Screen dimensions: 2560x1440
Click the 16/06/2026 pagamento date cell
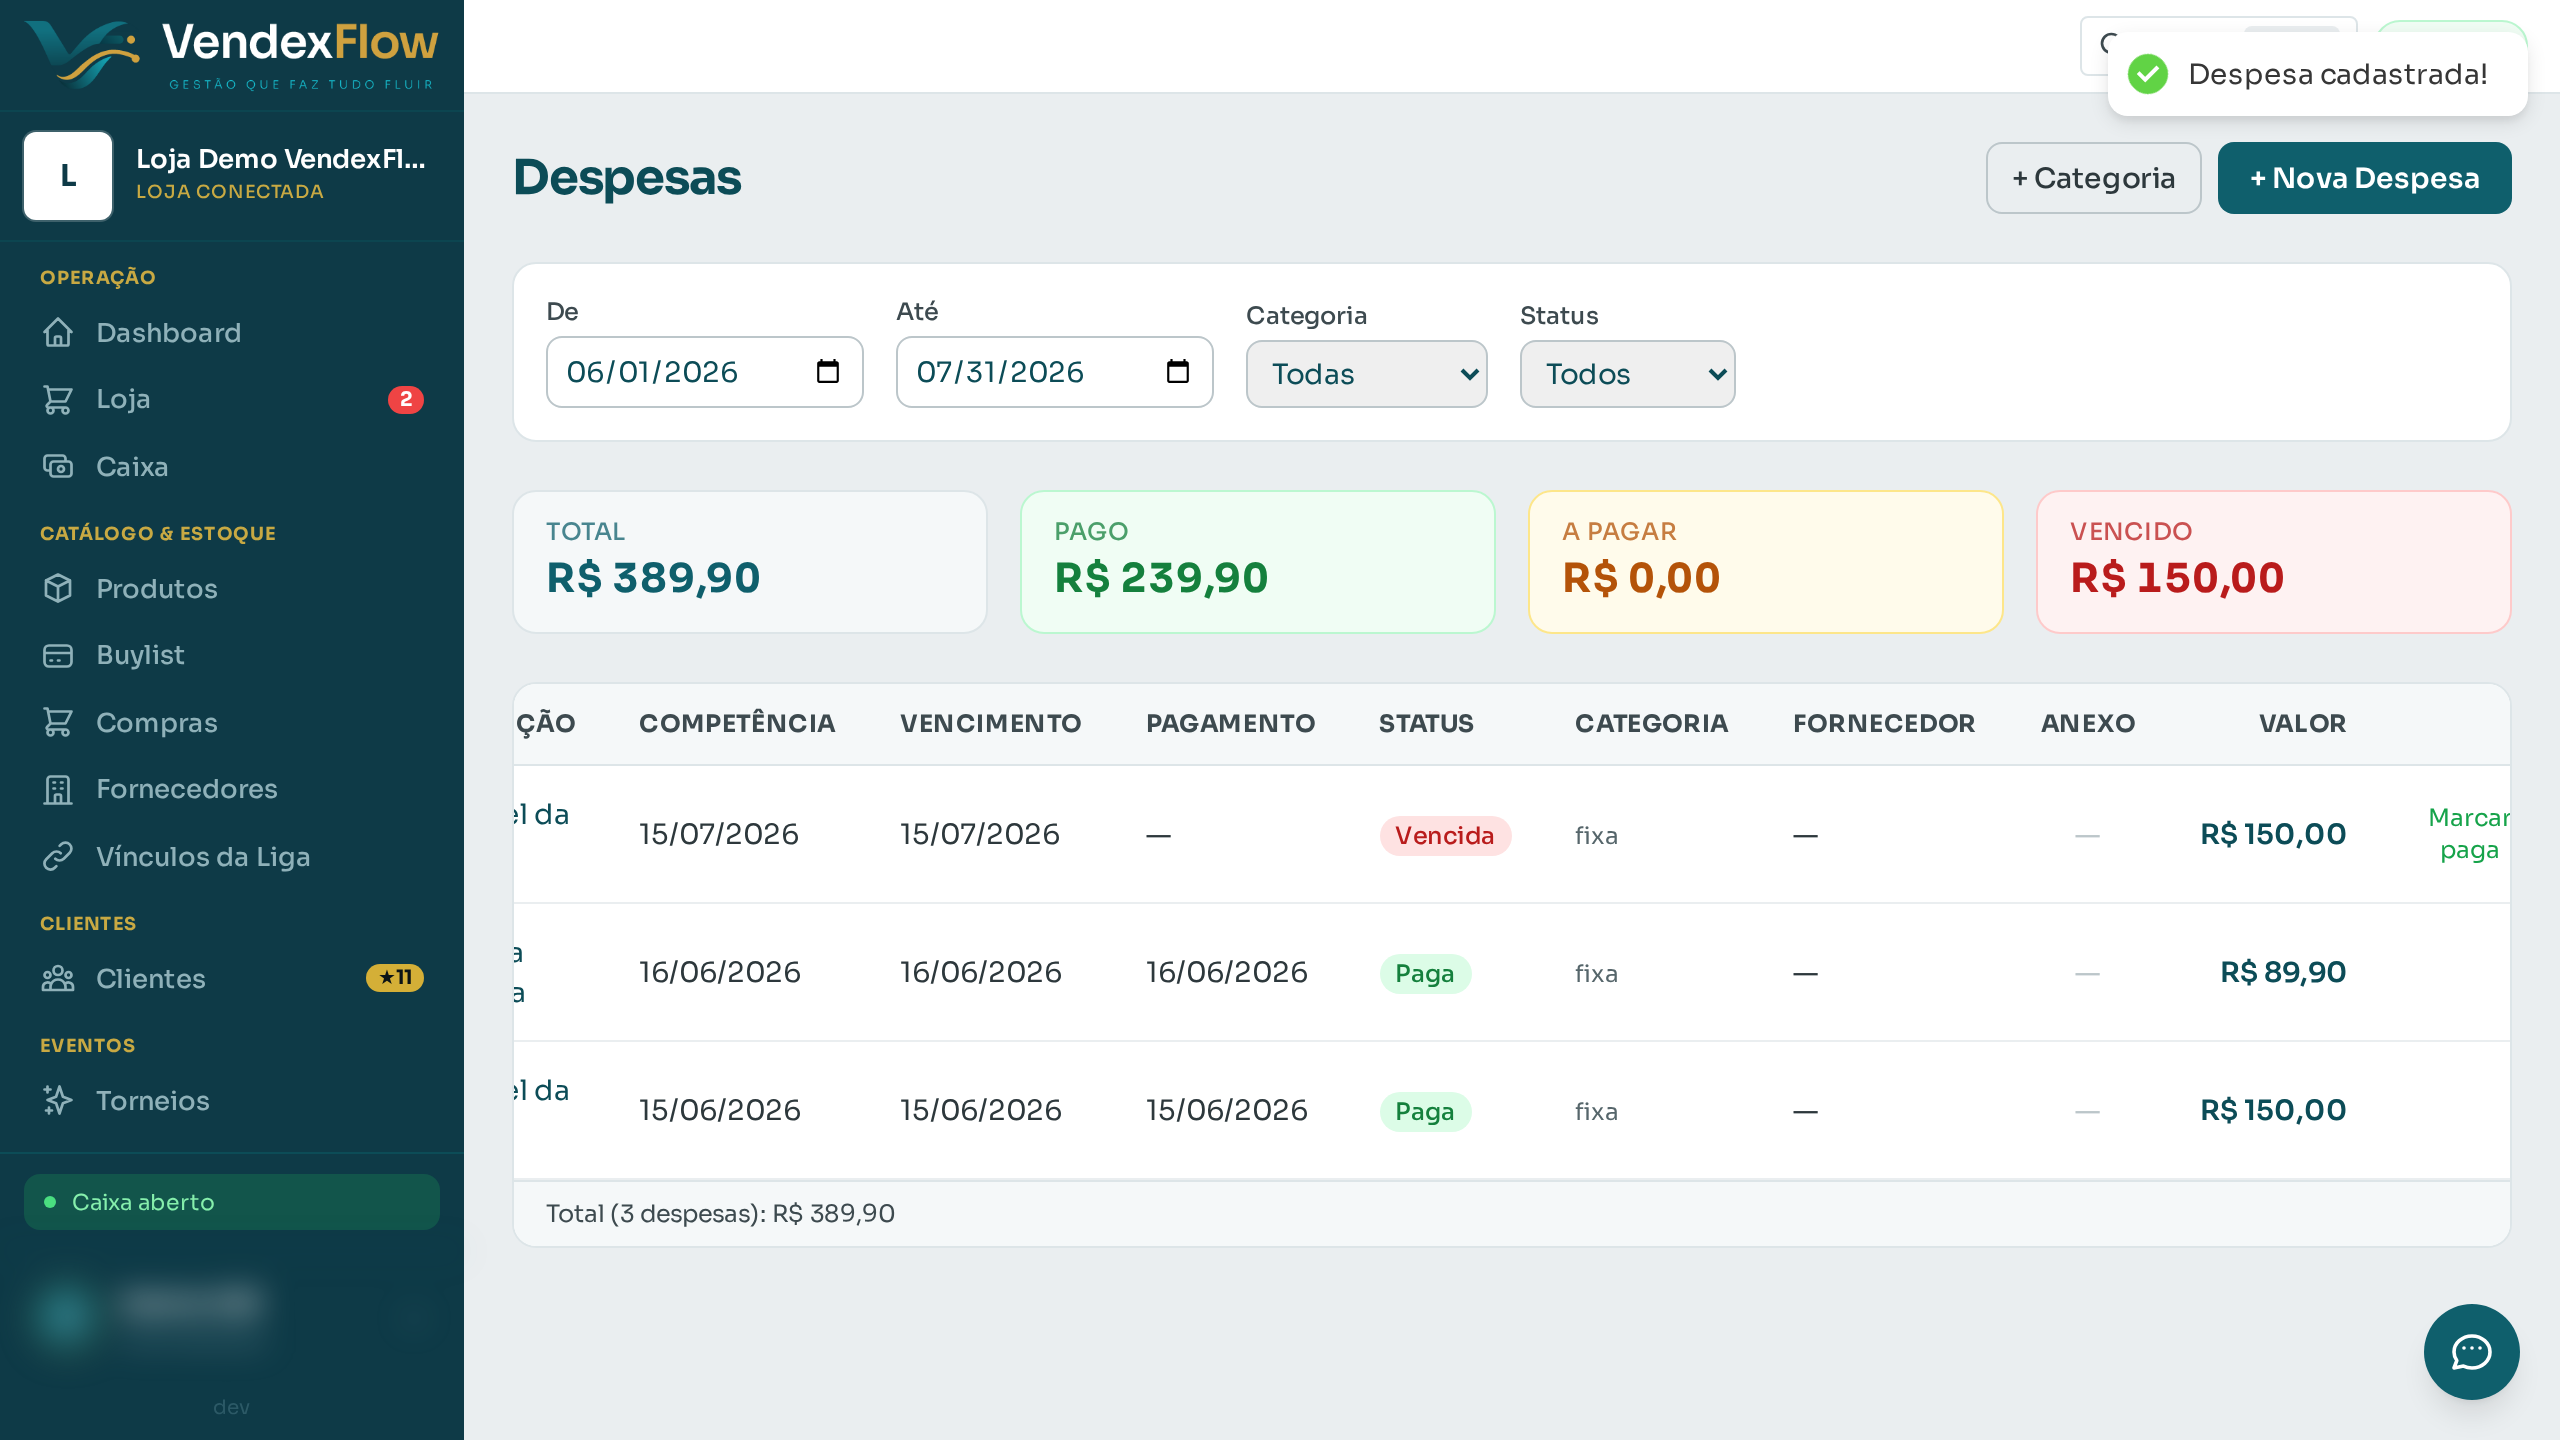1227,972
